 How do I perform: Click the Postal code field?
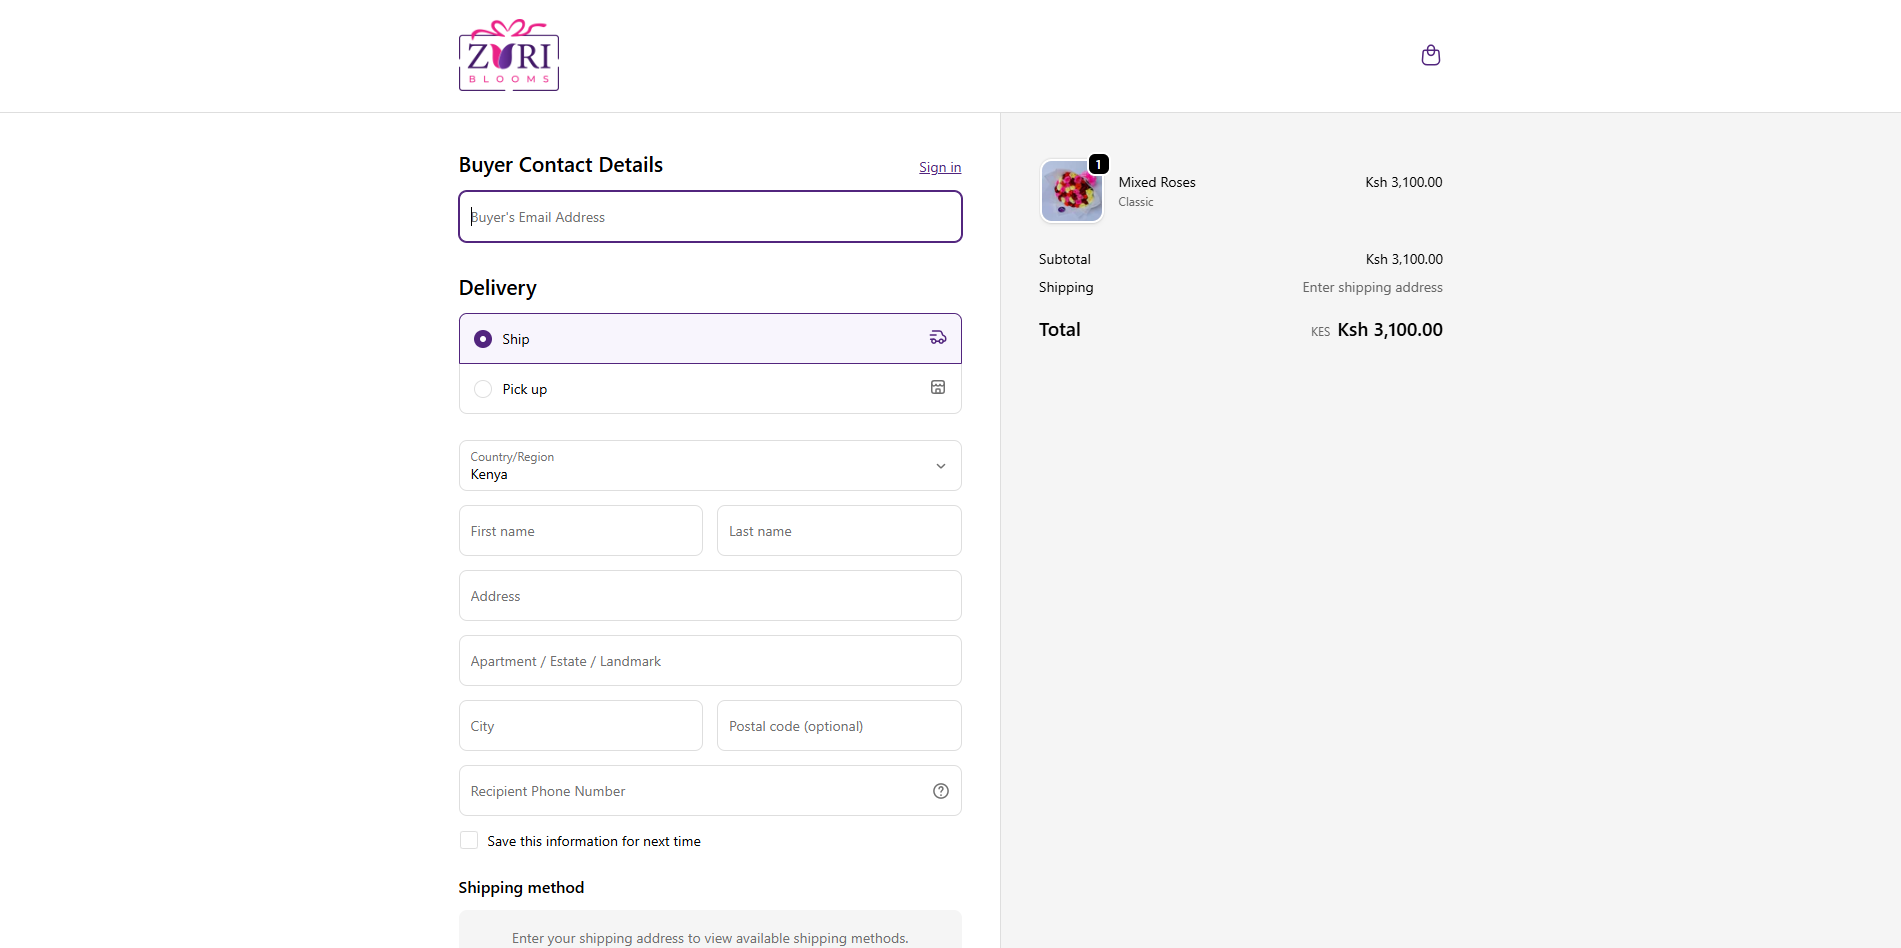838,725
